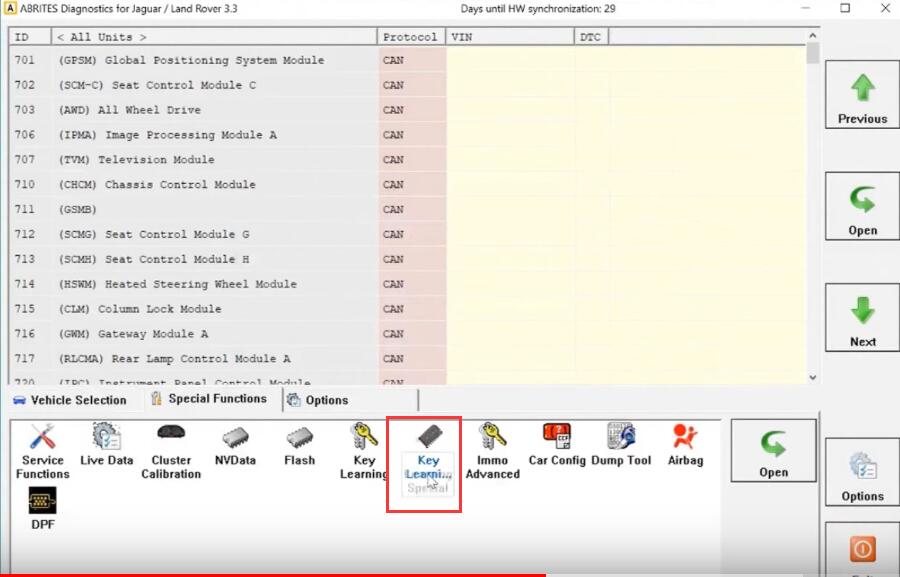Select row 711 GSMB
Image resolution: width=900 pixels, height=577 pixels.
click(x=407, y=209)
